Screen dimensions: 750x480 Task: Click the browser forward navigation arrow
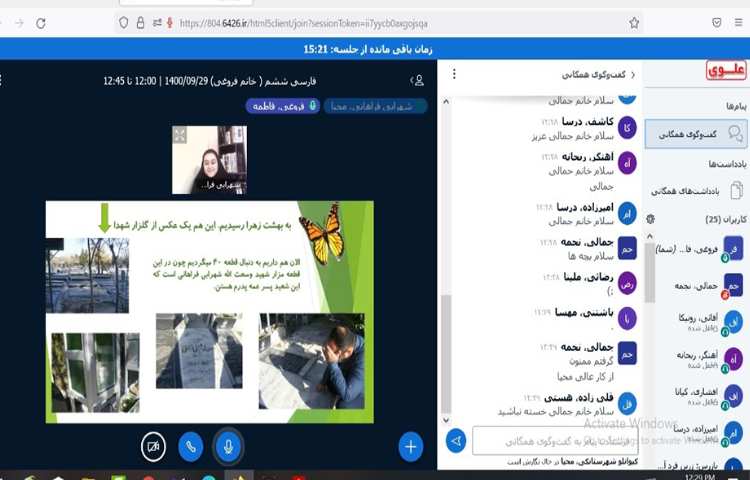[x=19, y=23]
